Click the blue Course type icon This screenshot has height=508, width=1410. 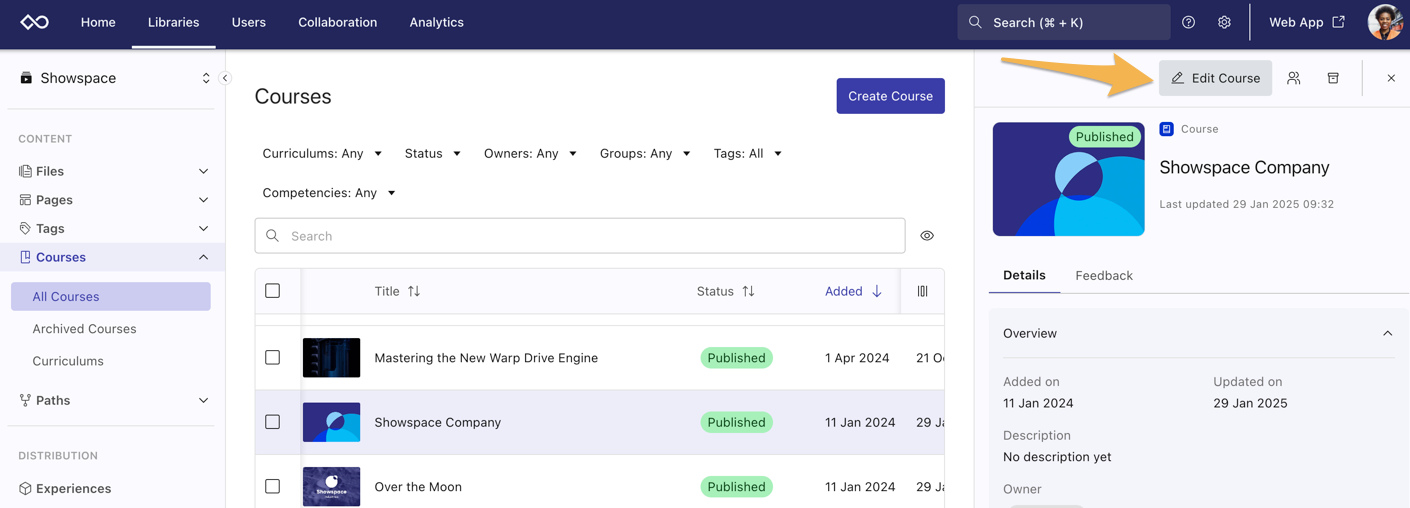click(x=1166, y=129)
